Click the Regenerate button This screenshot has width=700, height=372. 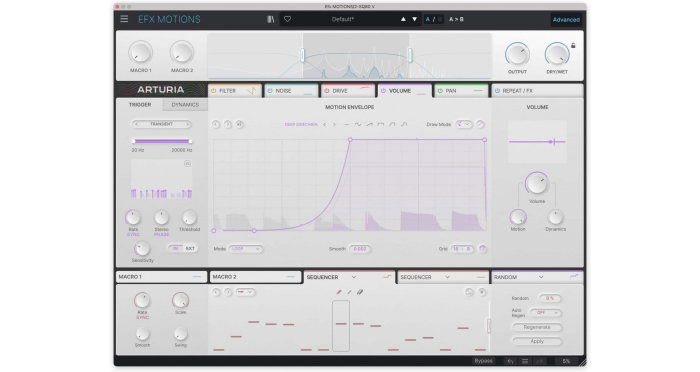pos(537,327)
